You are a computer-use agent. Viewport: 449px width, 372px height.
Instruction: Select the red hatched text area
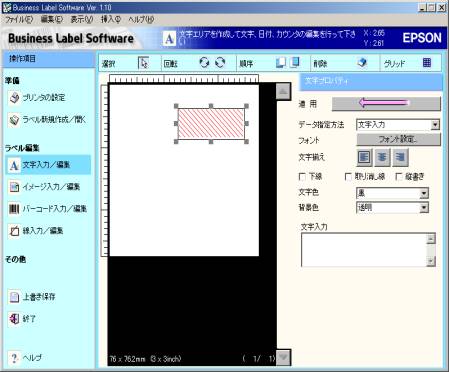tap(211, 124)
